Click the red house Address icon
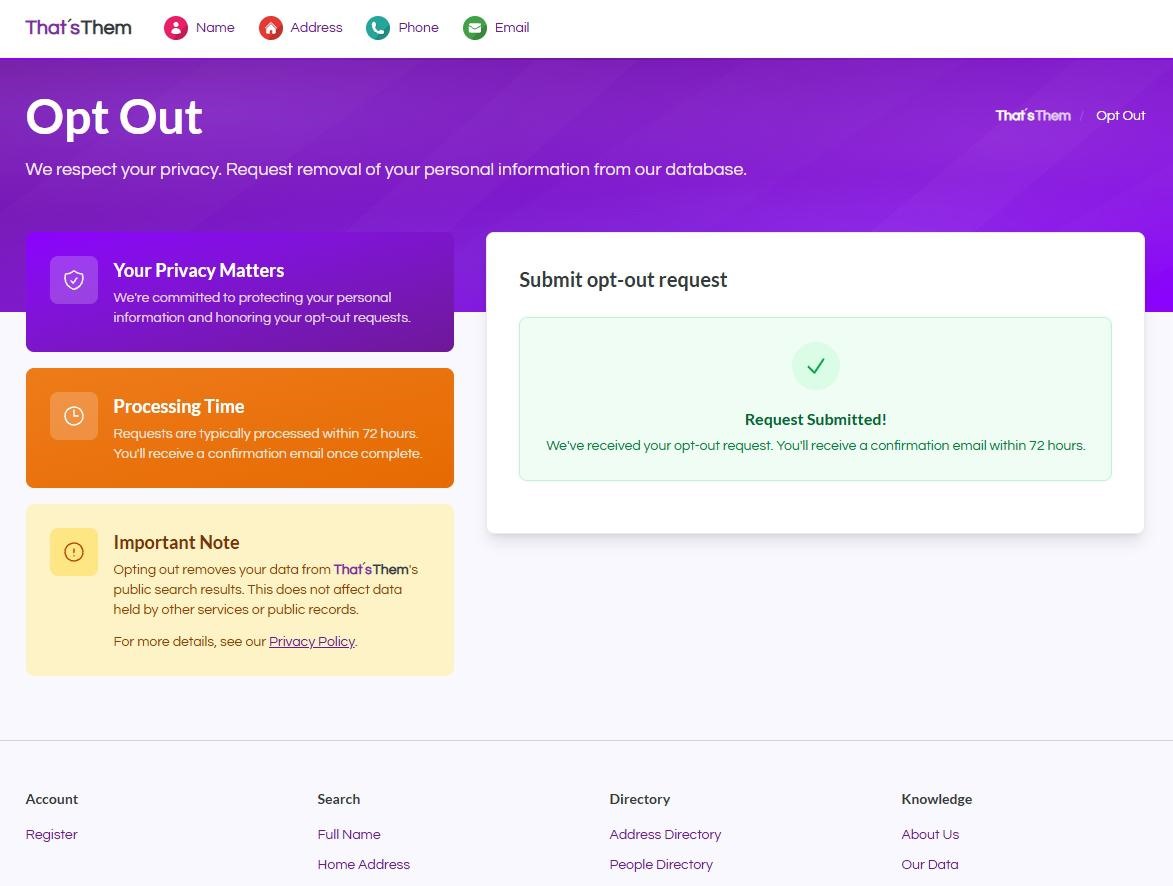The width and height of the screenshot is (1173, 886). pos(271,28)
